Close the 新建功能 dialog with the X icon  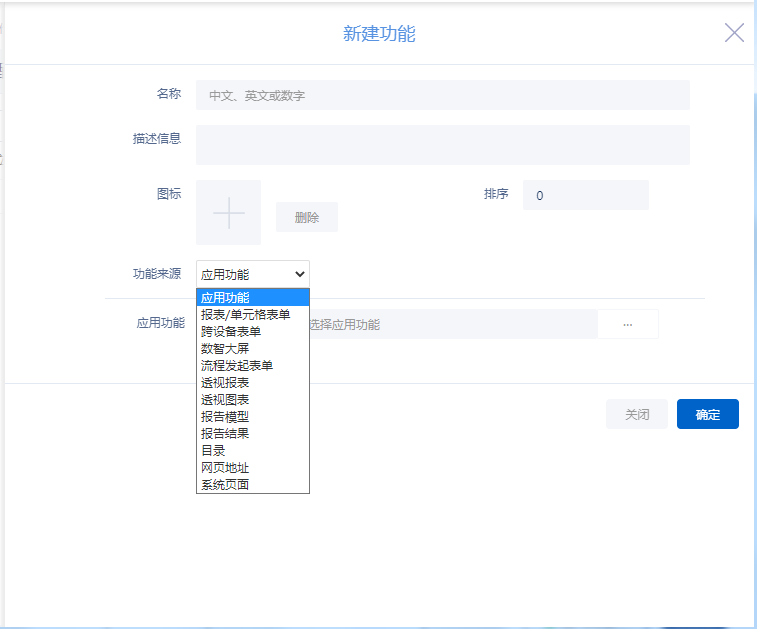(734, 33)
